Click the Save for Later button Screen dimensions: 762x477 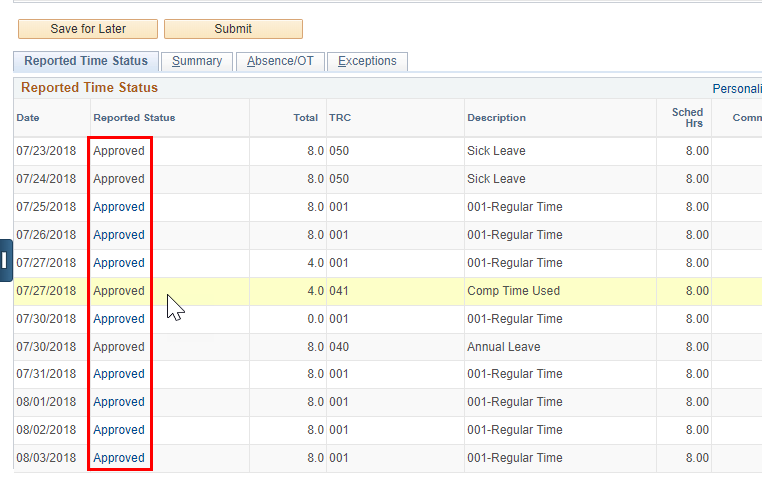pyautogui.click(x=88, y=29)
